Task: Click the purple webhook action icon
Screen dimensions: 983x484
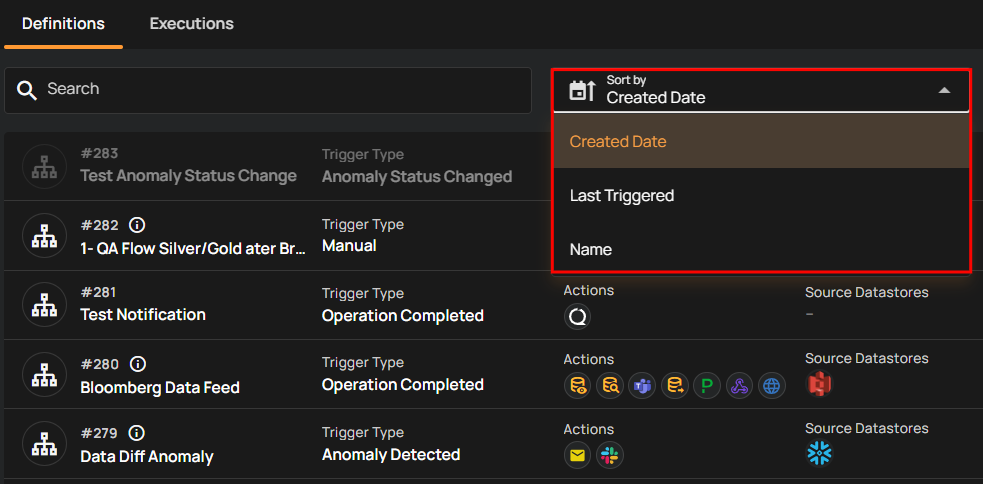Action: click(739, 386)
